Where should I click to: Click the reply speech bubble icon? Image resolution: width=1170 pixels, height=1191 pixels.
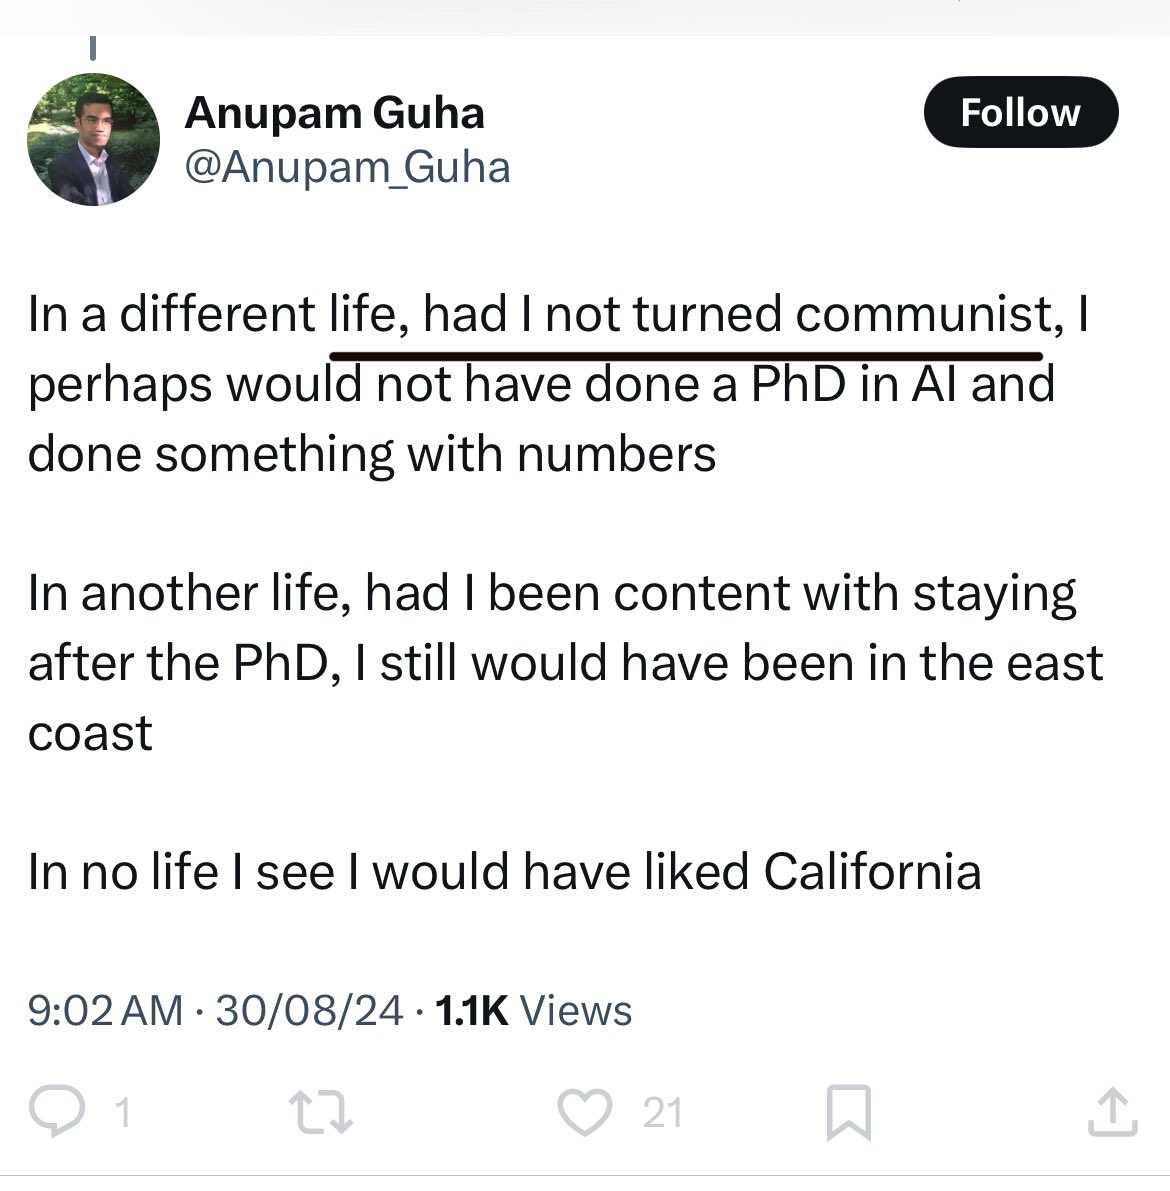58,1112
